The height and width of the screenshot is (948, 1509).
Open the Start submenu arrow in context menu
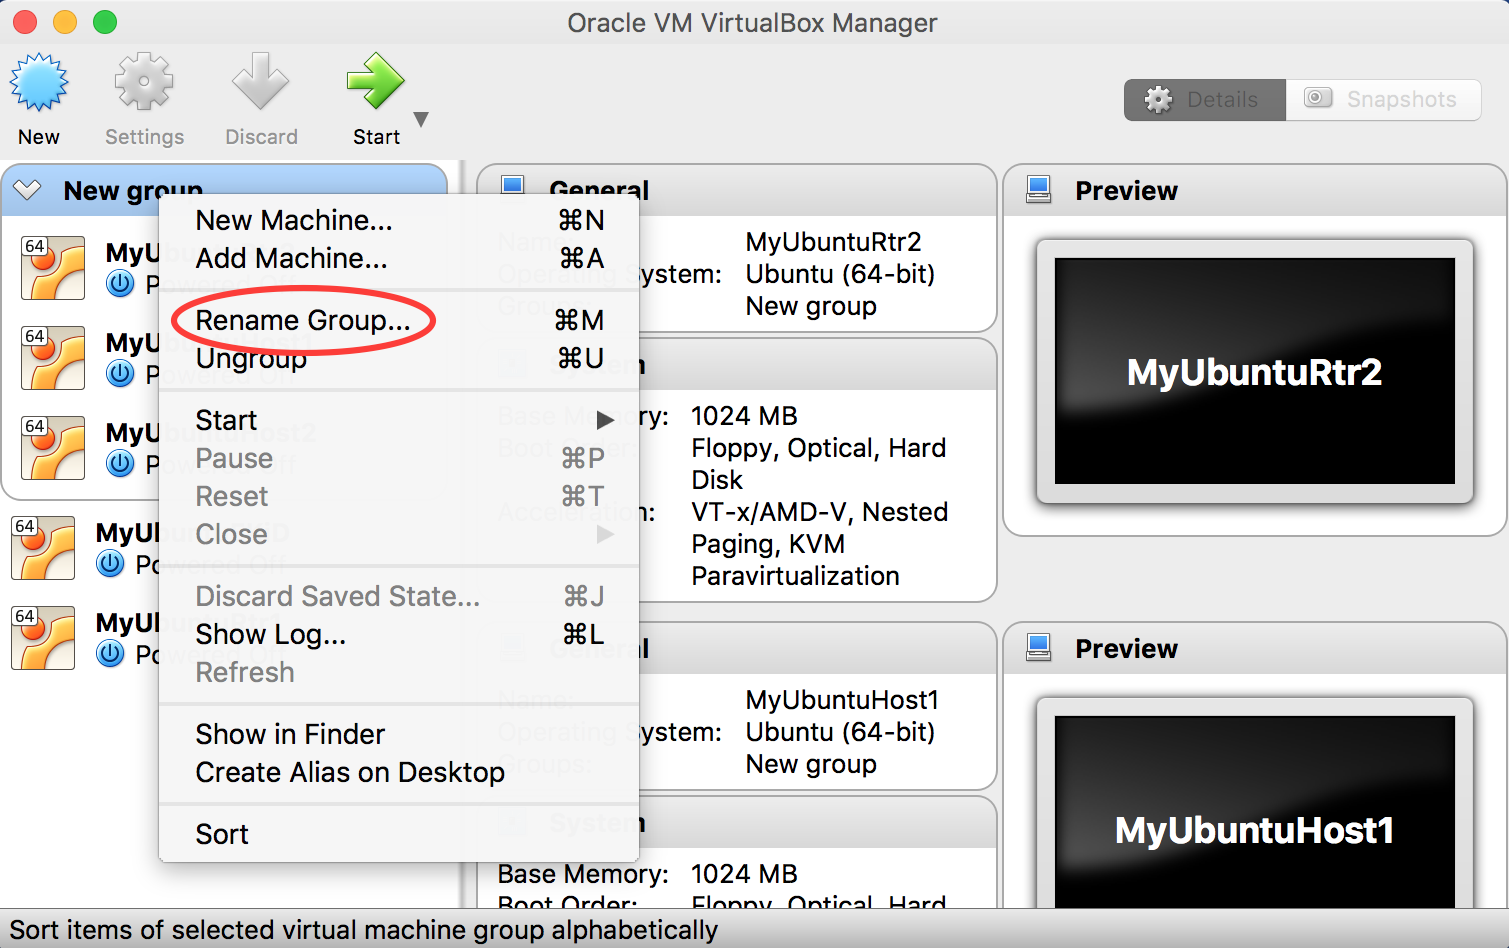point(606,420)
